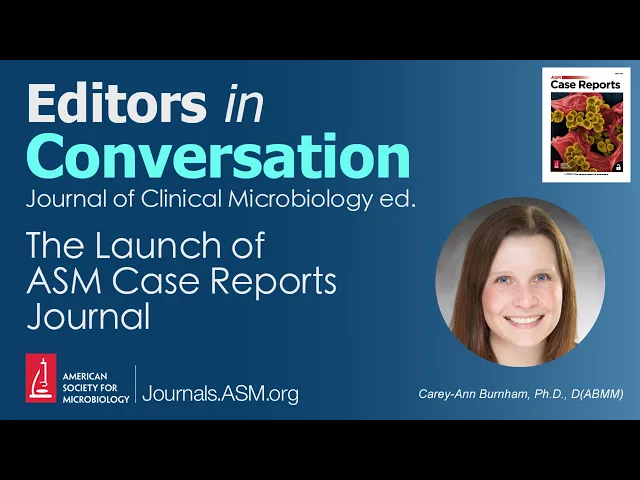Click 'Journal of Clinical Microbiology ed.' subtitle

point(220,200)
